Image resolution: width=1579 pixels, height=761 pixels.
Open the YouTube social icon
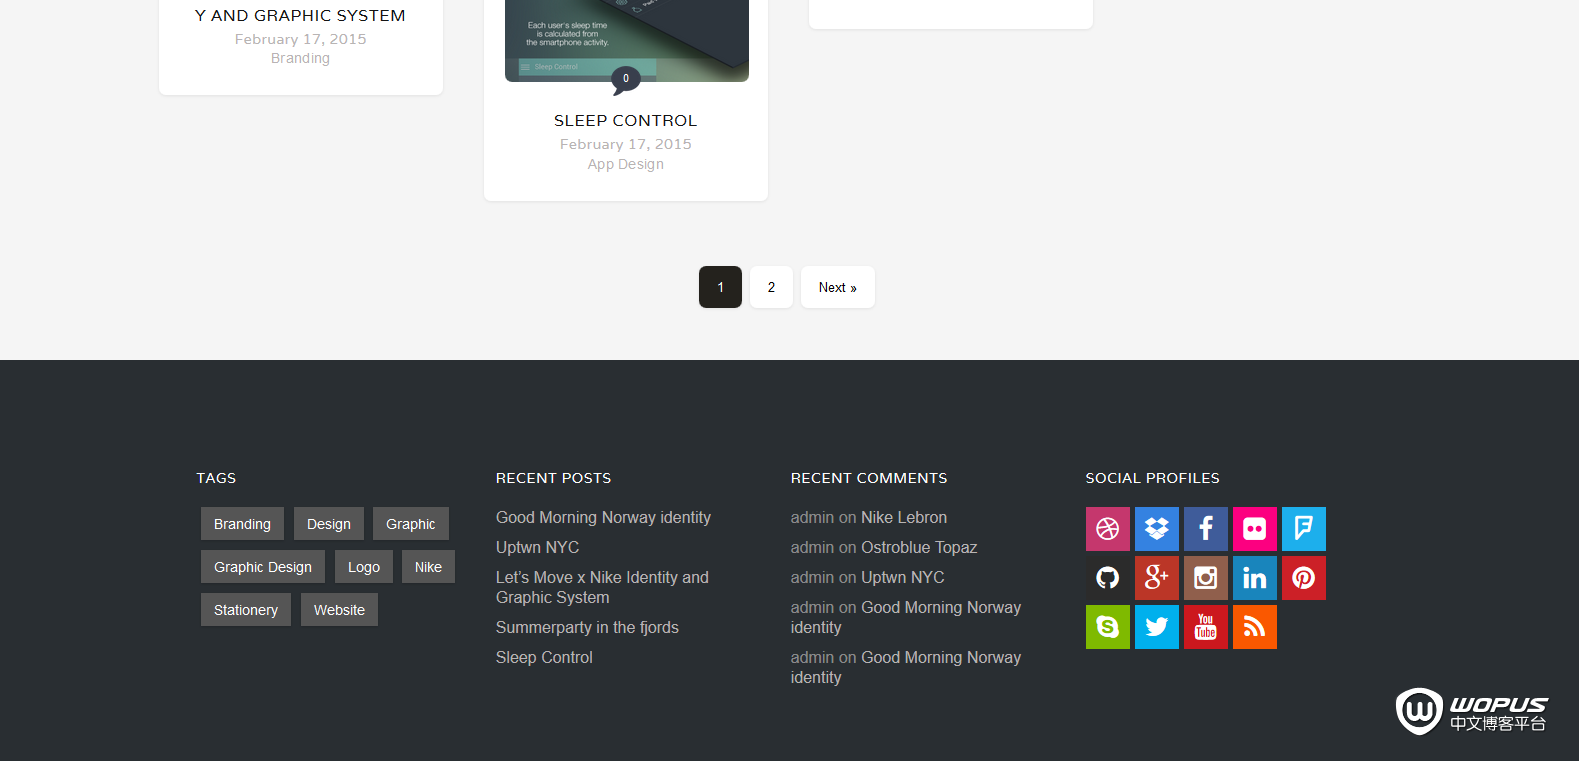tap(1205, 627)
